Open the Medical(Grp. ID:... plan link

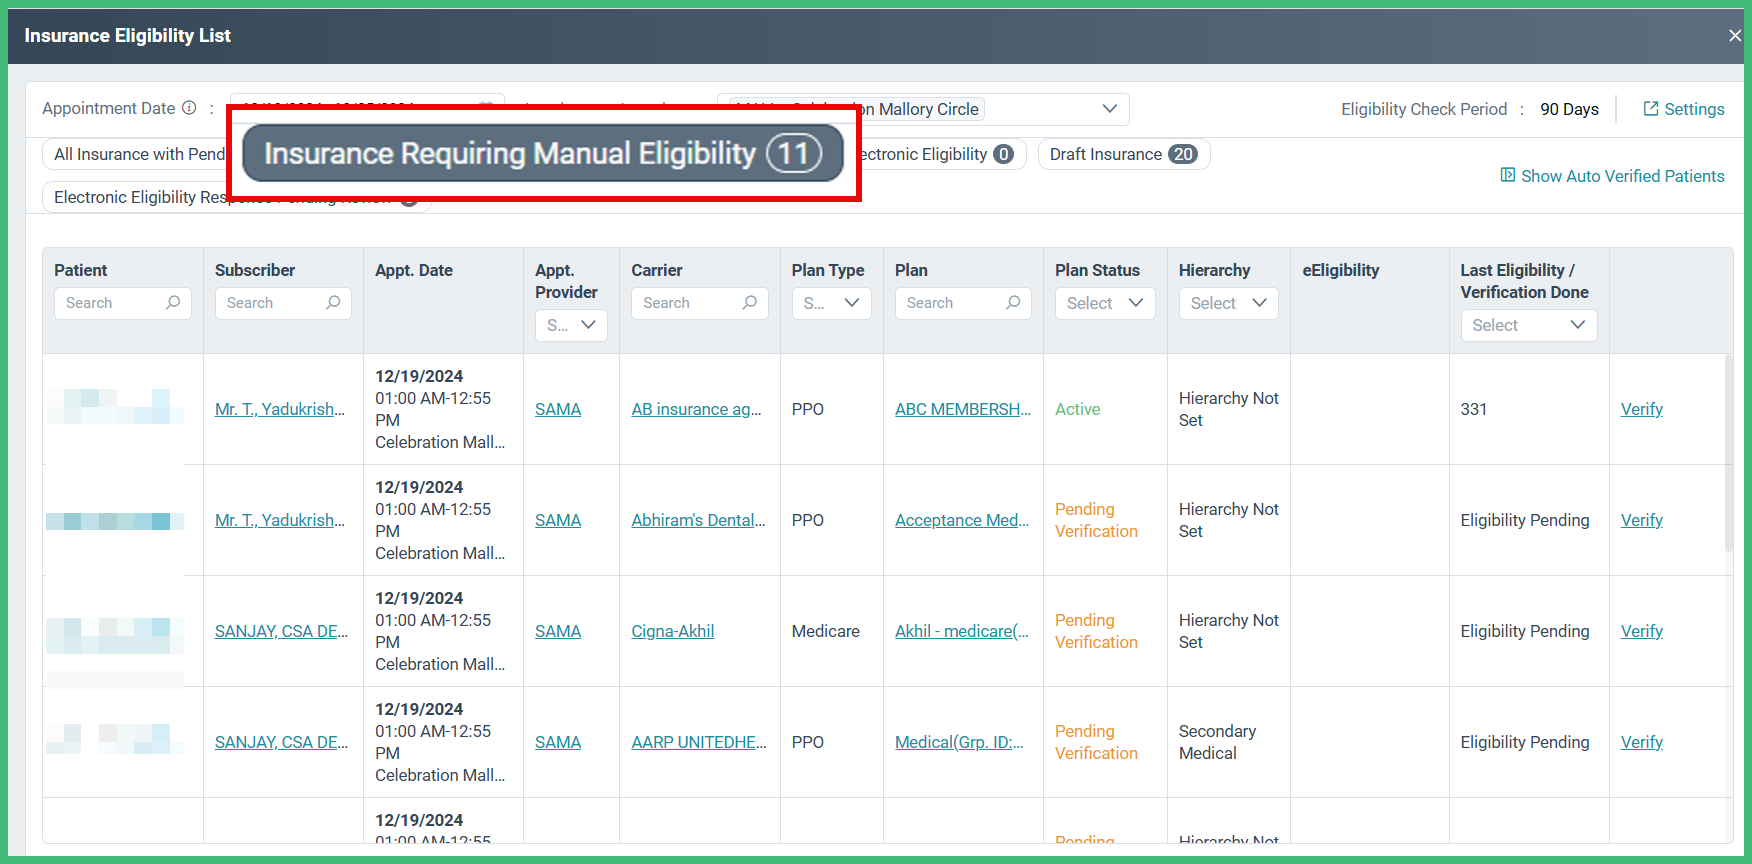pyautogui.click(x=959, y=742)
